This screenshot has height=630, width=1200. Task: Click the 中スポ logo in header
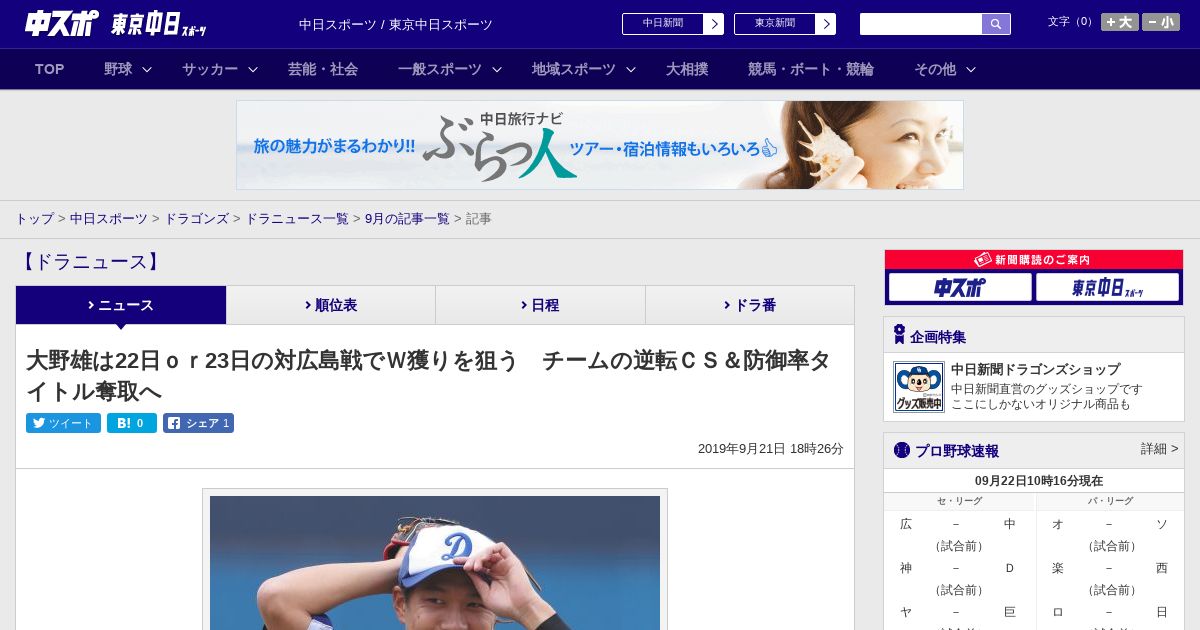62,23
